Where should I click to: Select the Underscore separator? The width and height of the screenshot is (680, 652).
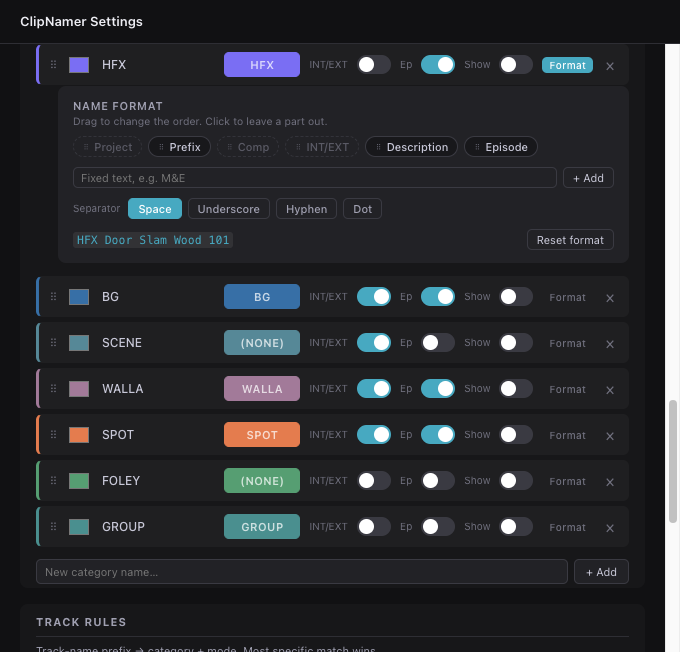click(229, 209)
